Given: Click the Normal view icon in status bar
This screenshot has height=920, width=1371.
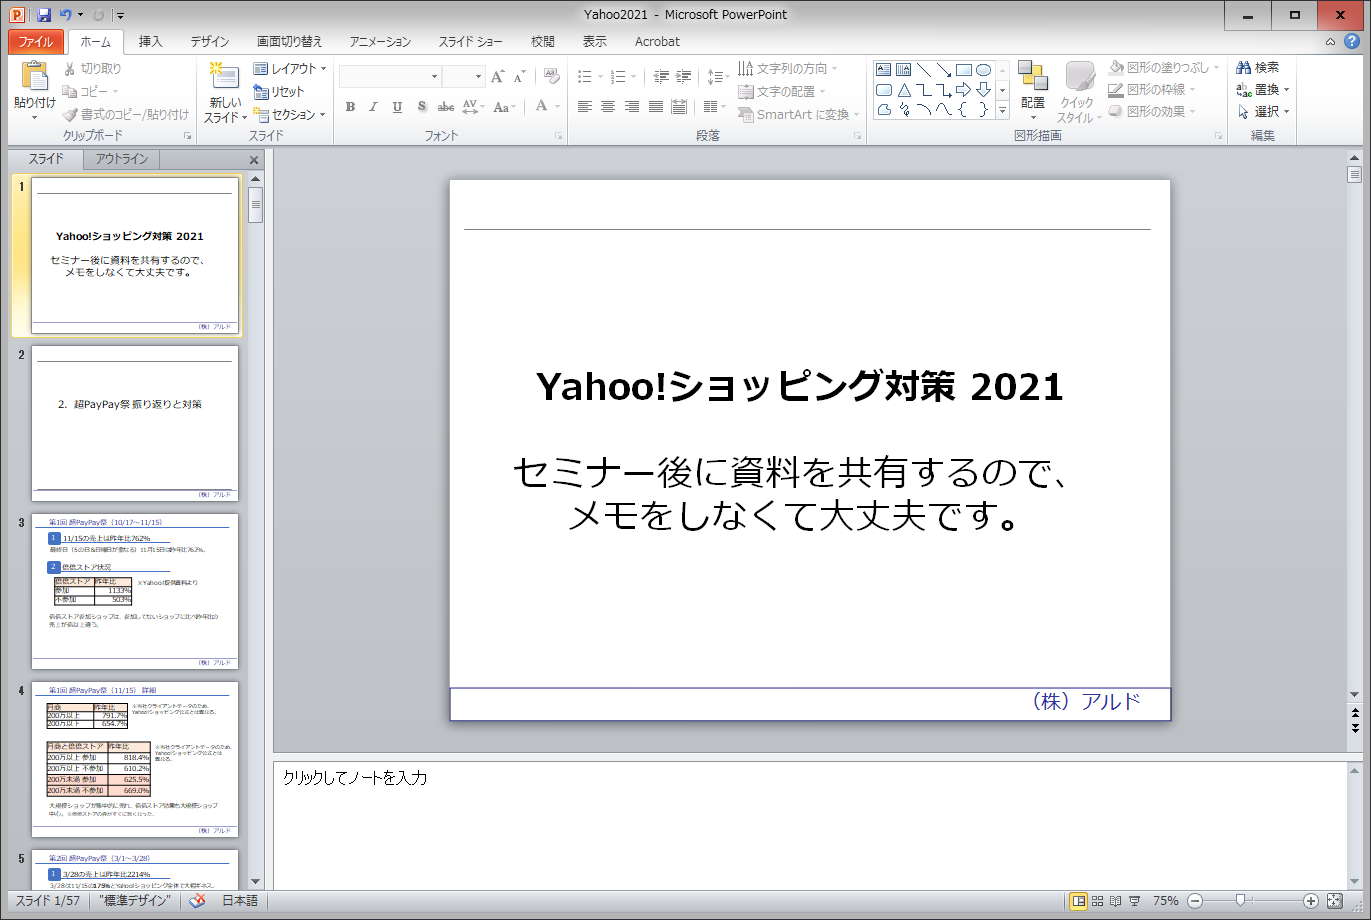Looking at the screenshot, I should click(1079, 901).
